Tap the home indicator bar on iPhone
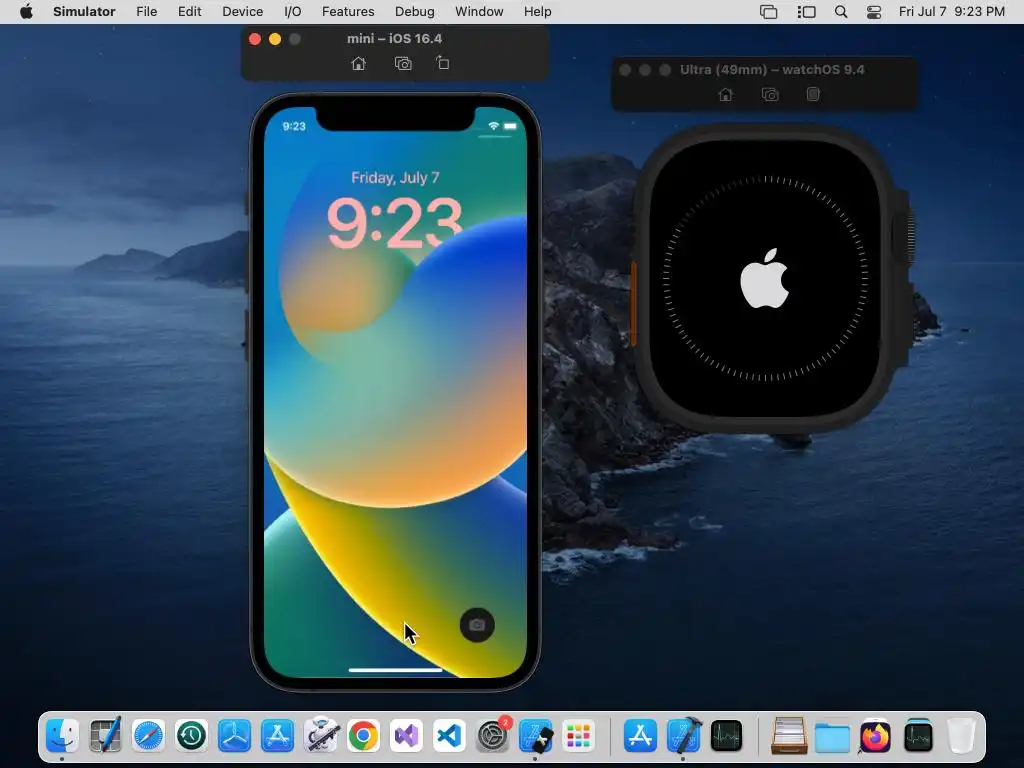 point(395,669)
